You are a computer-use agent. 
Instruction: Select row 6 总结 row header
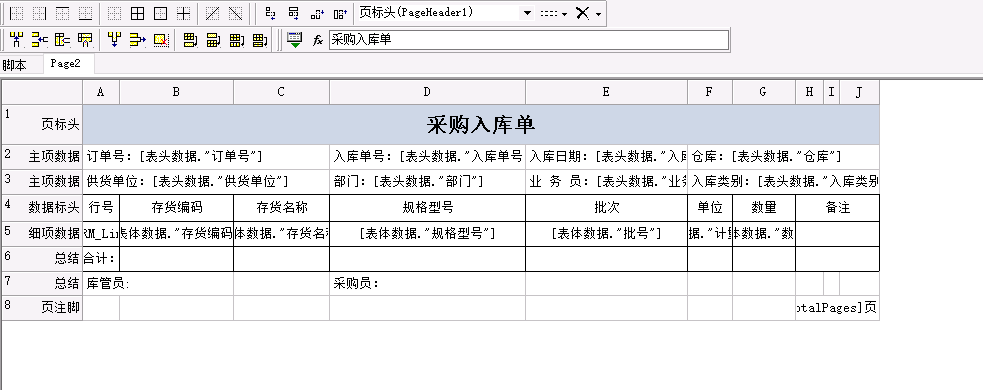pyautogui.click(x=42, y=258)
